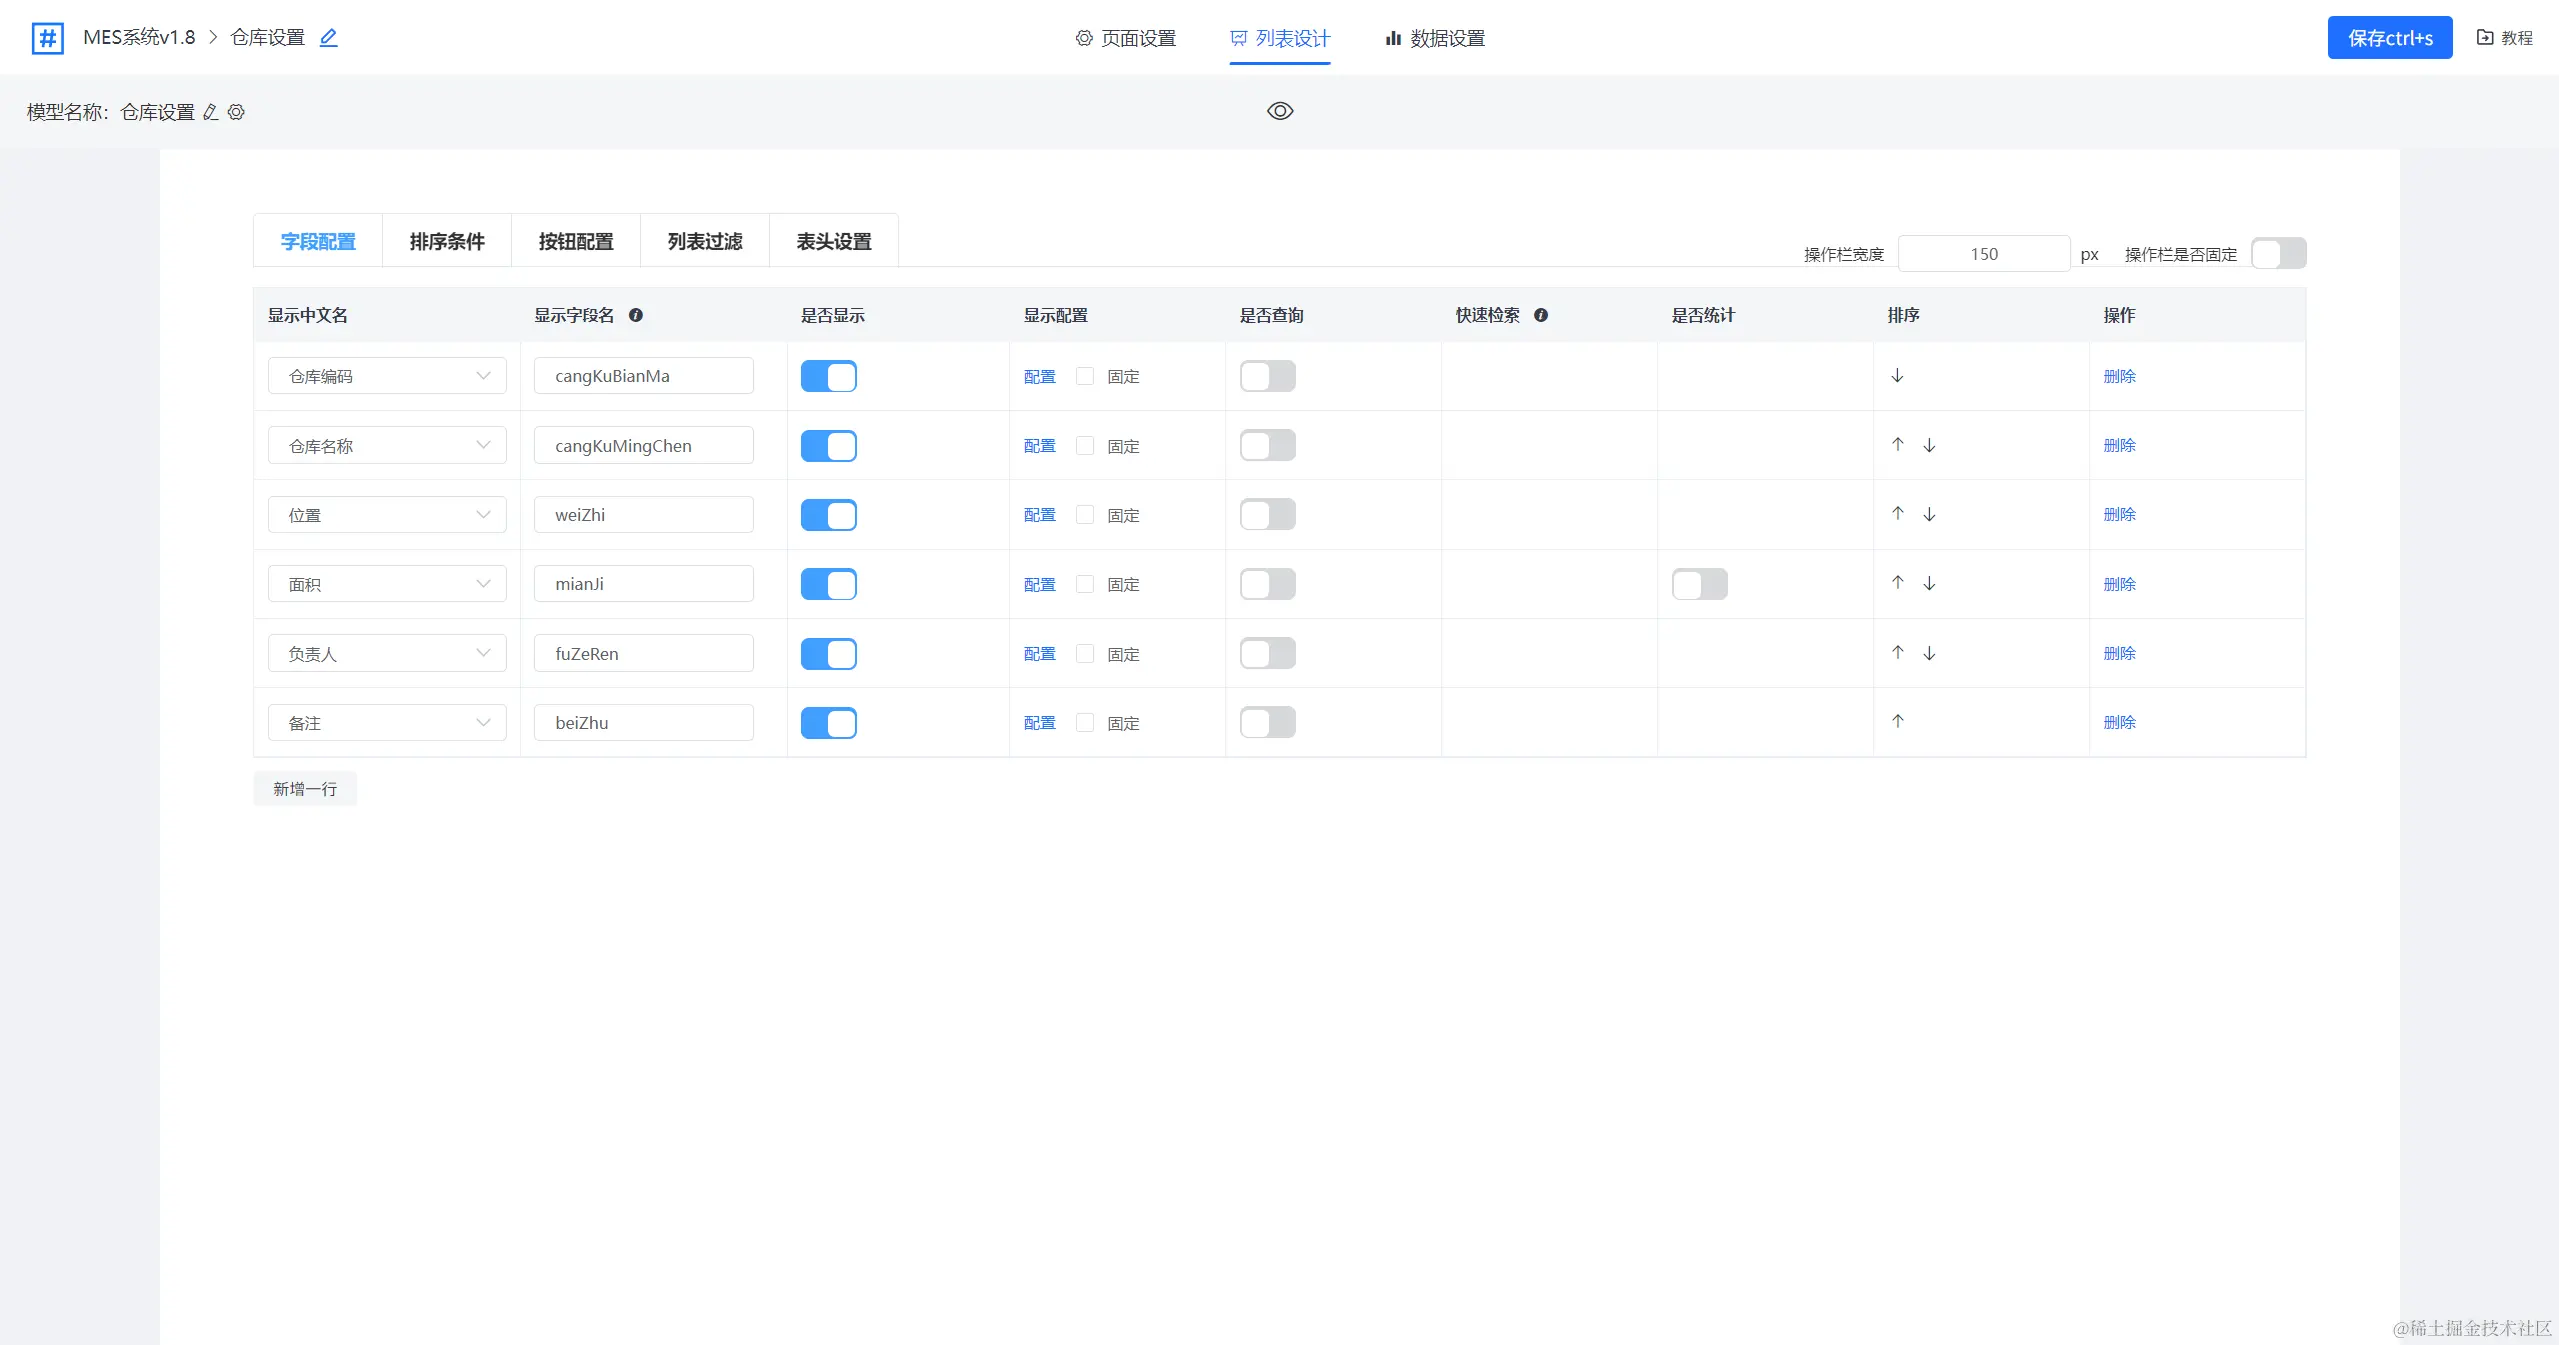
Task: Open the 备注 display name dropdown
Action: 387,723
